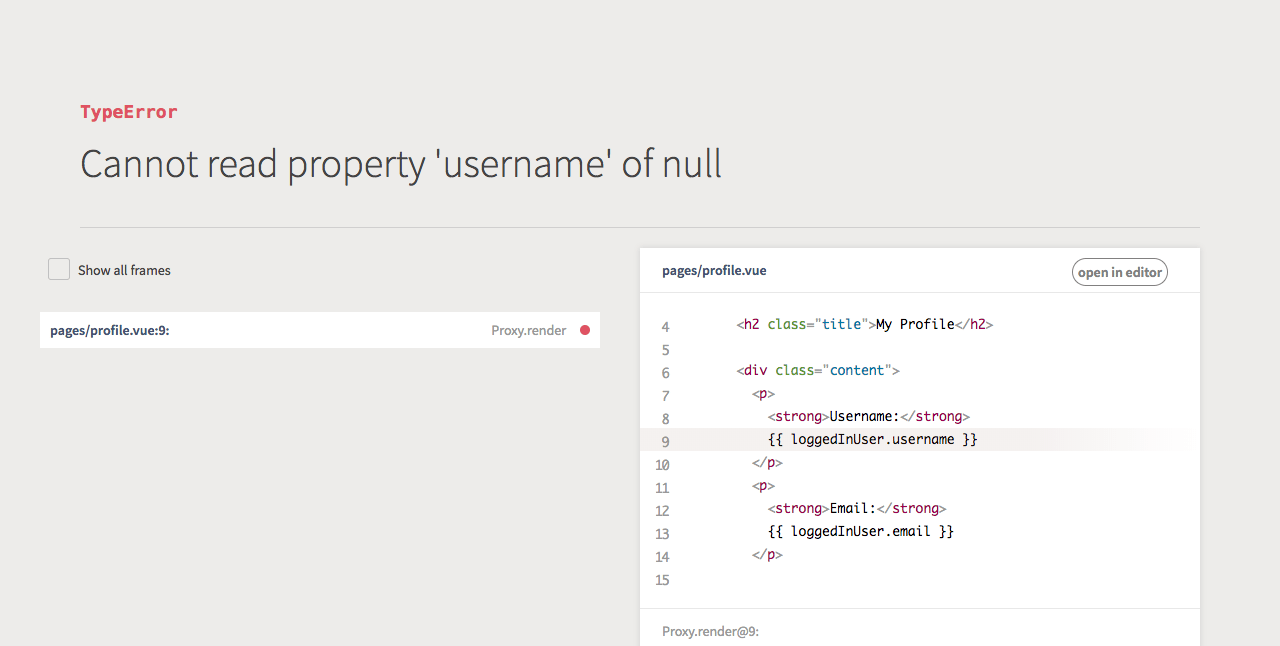Click line number 13 in the gutter
Screen dimensions: 1280x646
point(662,534)
